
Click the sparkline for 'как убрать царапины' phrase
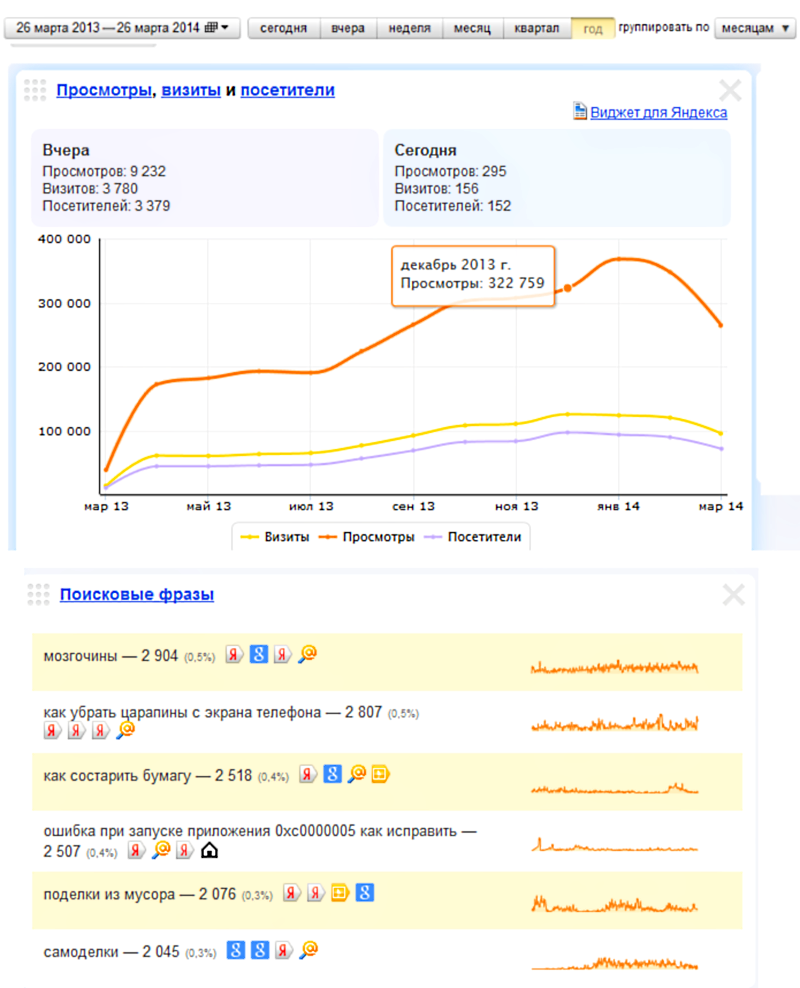615,723
